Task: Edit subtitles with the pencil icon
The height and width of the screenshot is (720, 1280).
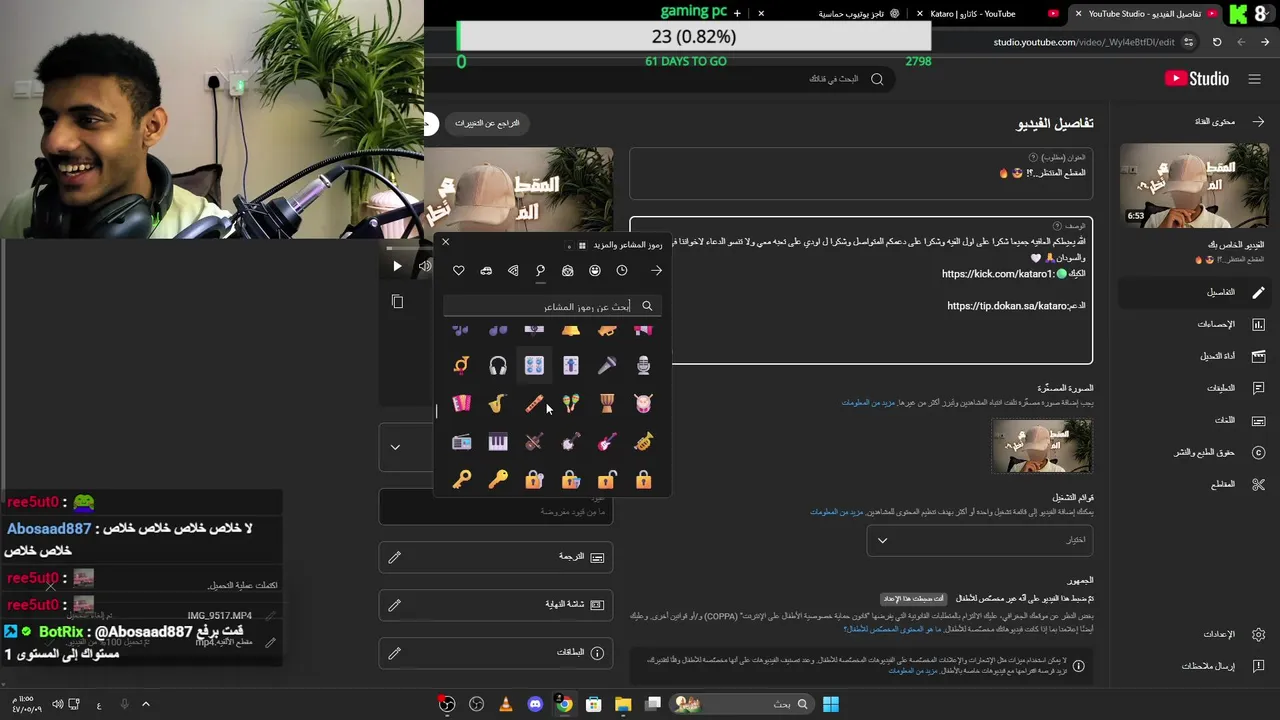Action: tap(394, 557)
